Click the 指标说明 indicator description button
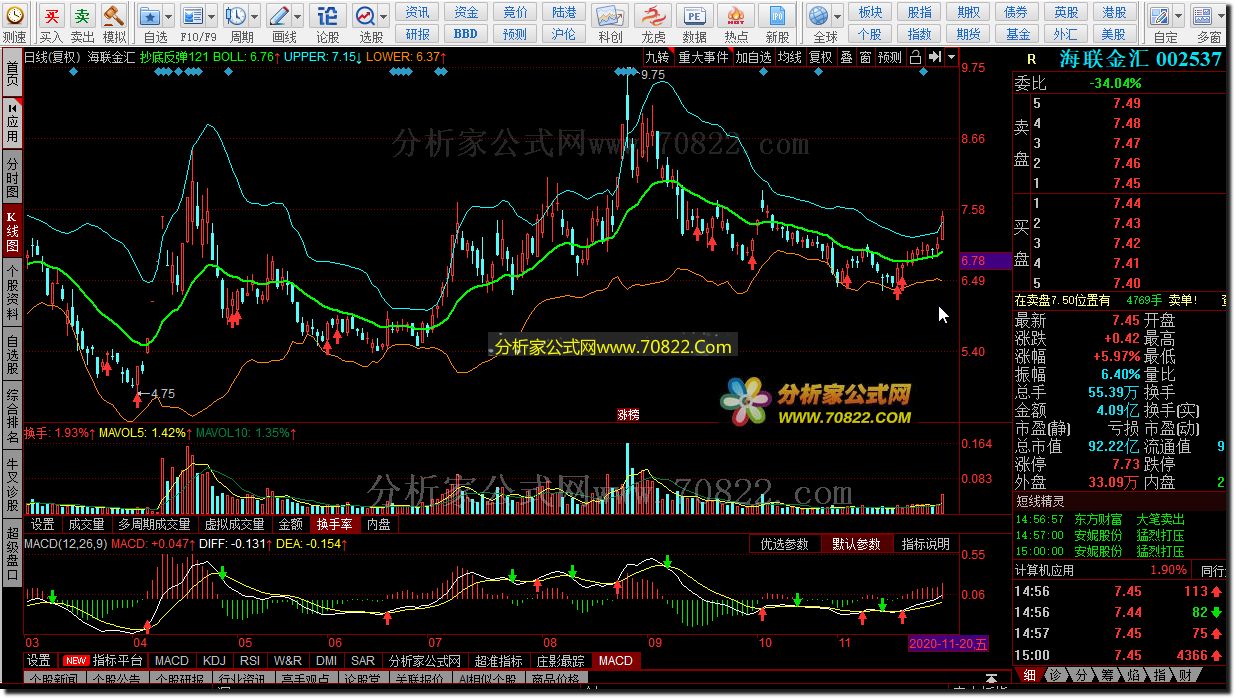The height and width of the screenshot is (698, 1236). point(926,544)
